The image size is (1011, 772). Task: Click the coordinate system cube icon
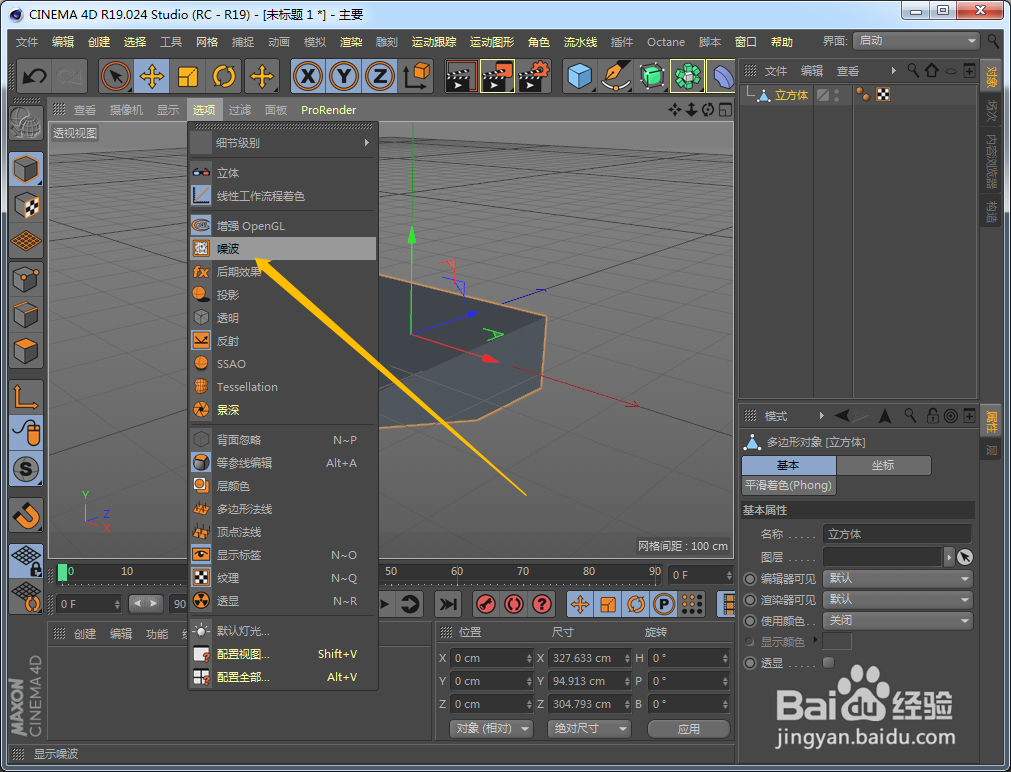coord(417,77)
